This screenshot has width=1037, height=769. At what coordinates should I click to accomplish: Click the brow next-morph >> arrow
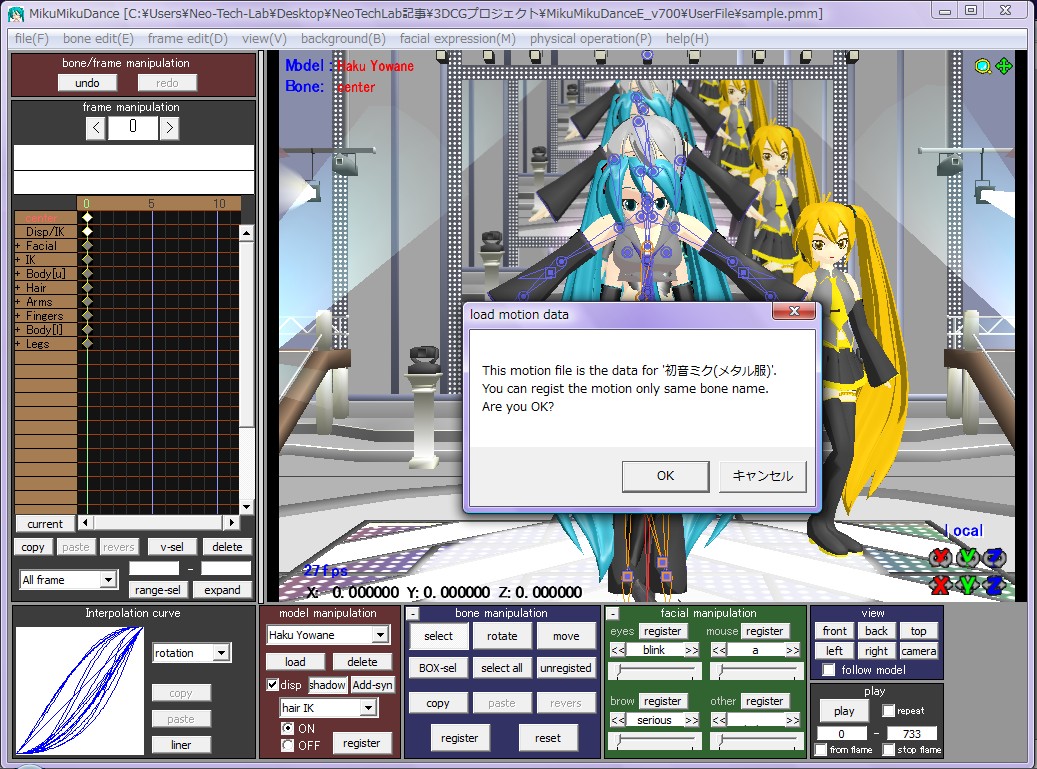[692, 720]
